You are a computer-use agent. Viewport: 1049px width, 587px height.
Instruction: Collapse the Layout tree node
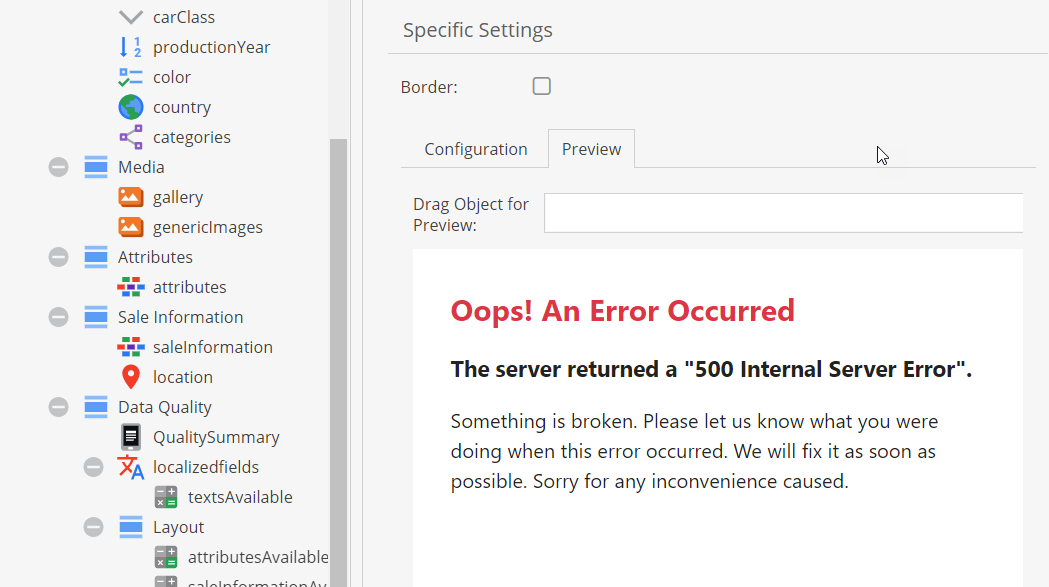(x=93, y=527)
